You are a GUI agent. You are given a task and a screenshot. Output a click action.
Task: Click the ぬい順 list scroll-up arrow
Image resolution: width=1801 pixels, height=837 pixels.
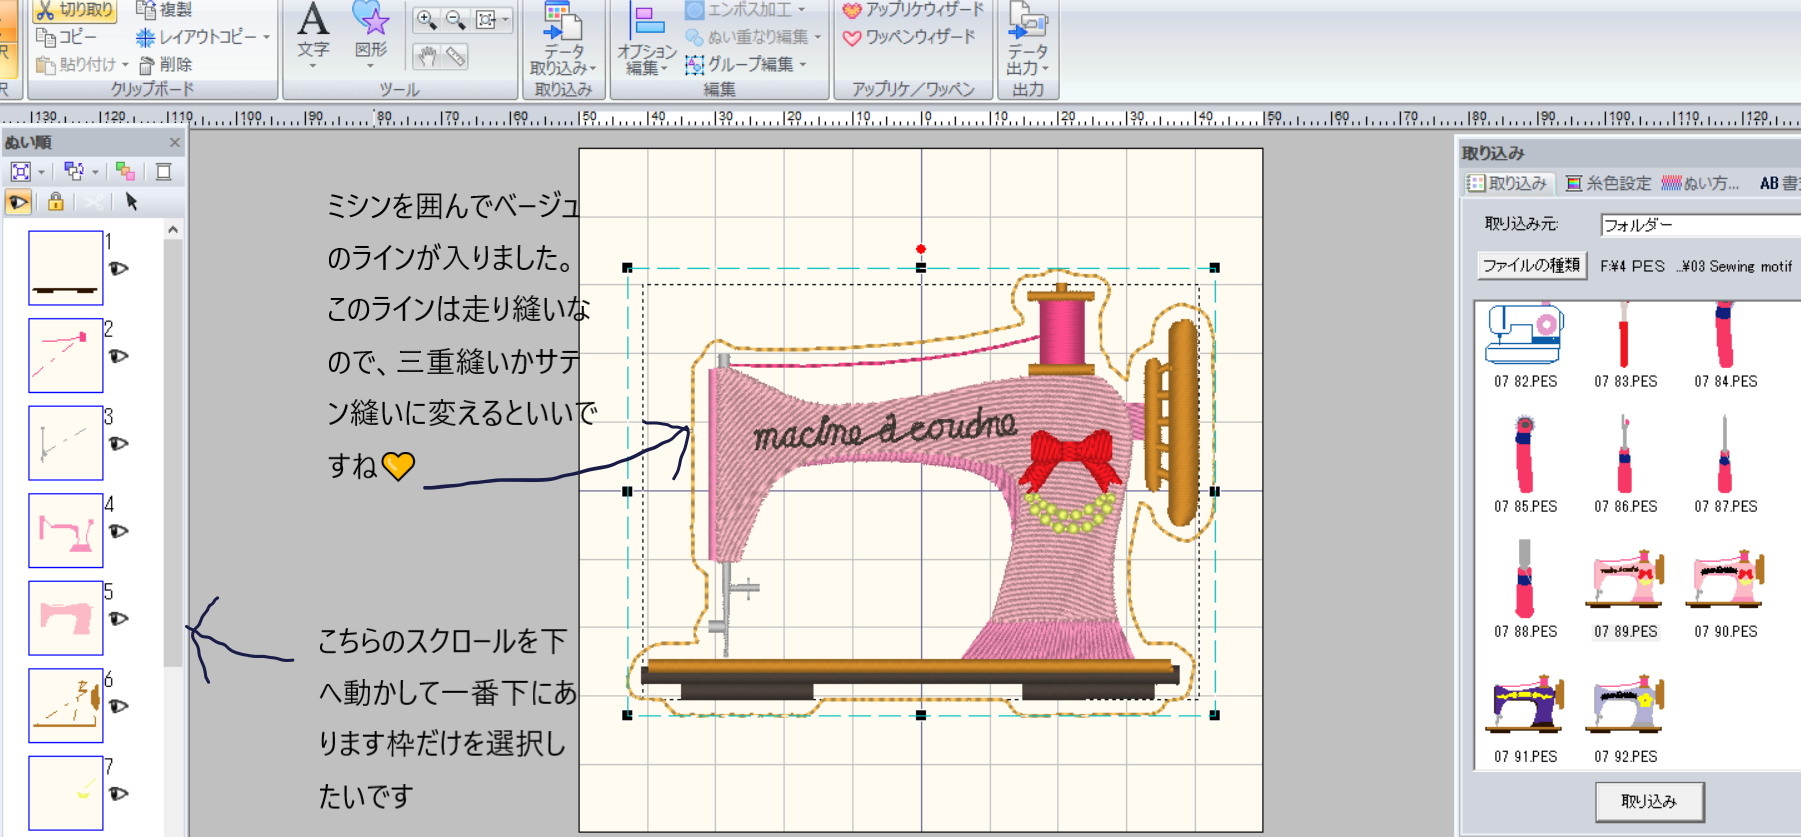(173, 230)
